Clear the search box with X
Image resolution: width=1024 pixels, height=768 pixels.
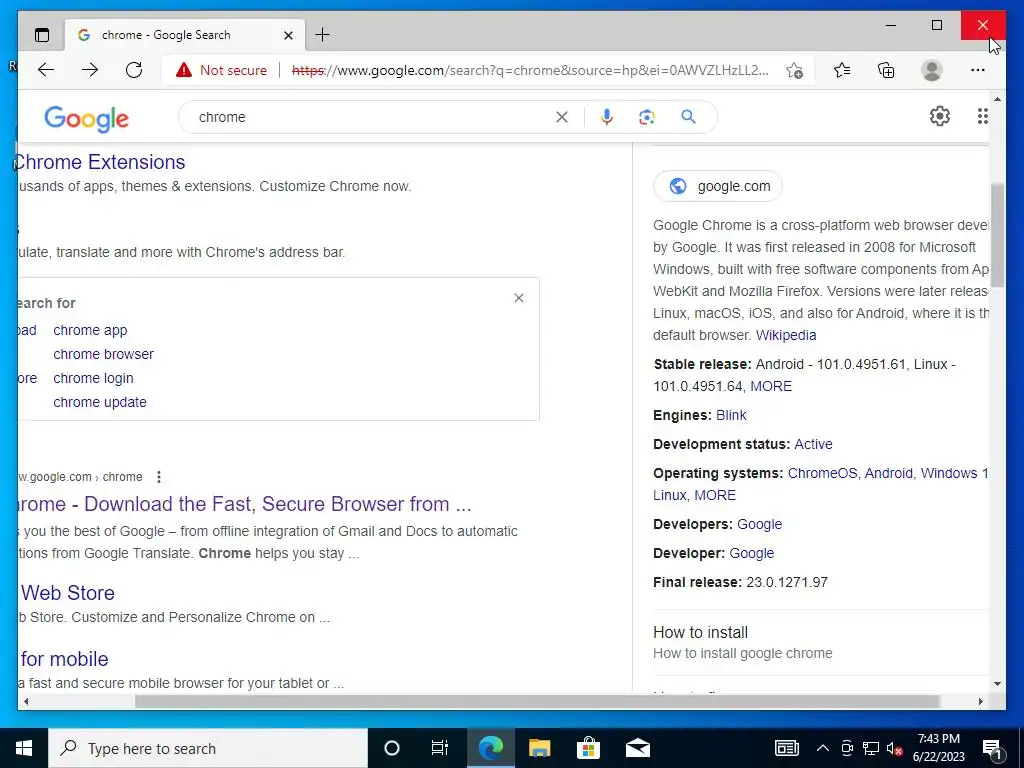pyautogui.click(x=562, y=117)
